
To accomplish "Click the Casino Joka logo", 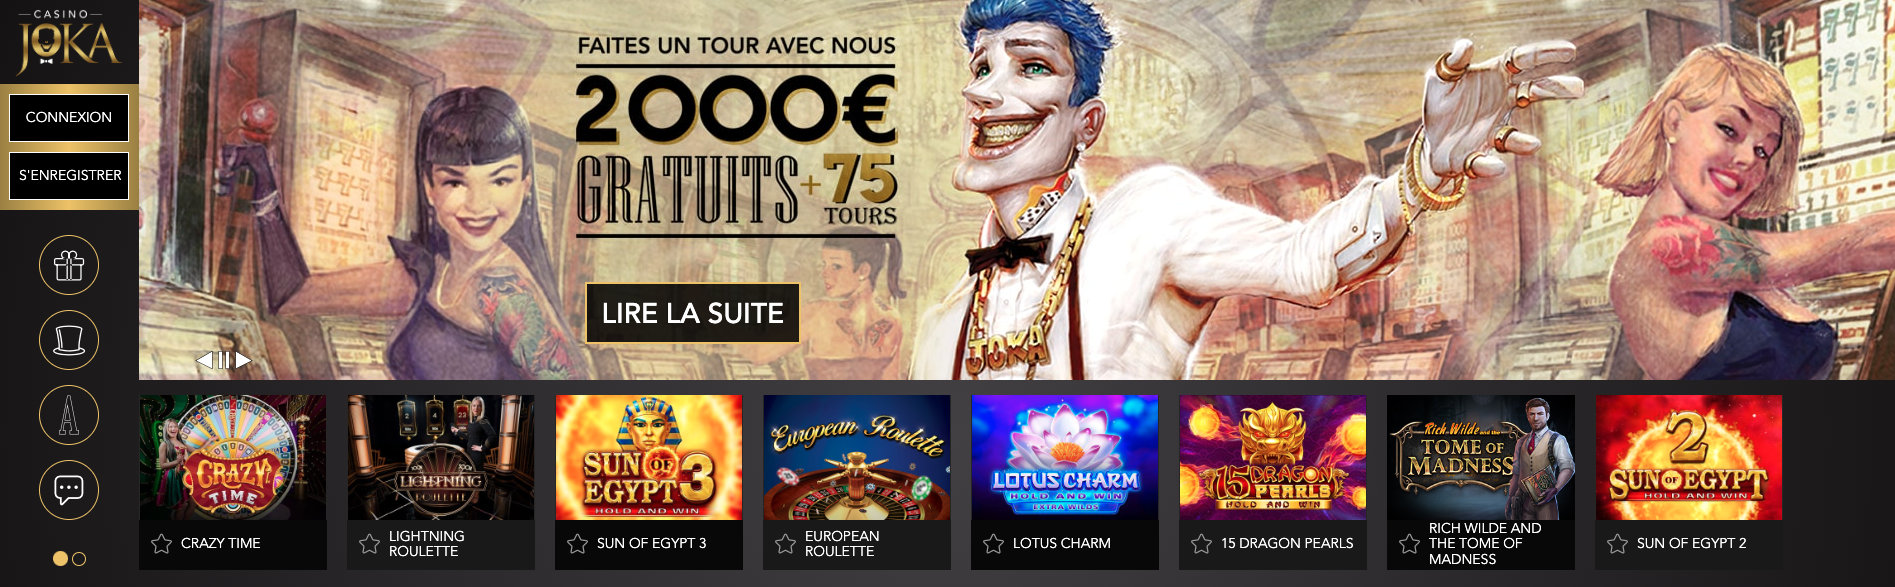I will point(68,42).
